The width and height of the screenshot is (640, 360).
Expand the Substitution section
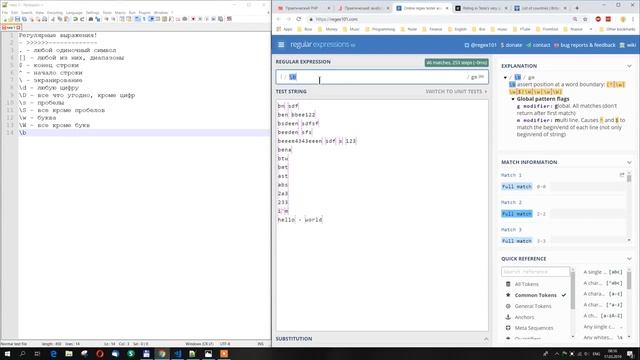[486, 339]
